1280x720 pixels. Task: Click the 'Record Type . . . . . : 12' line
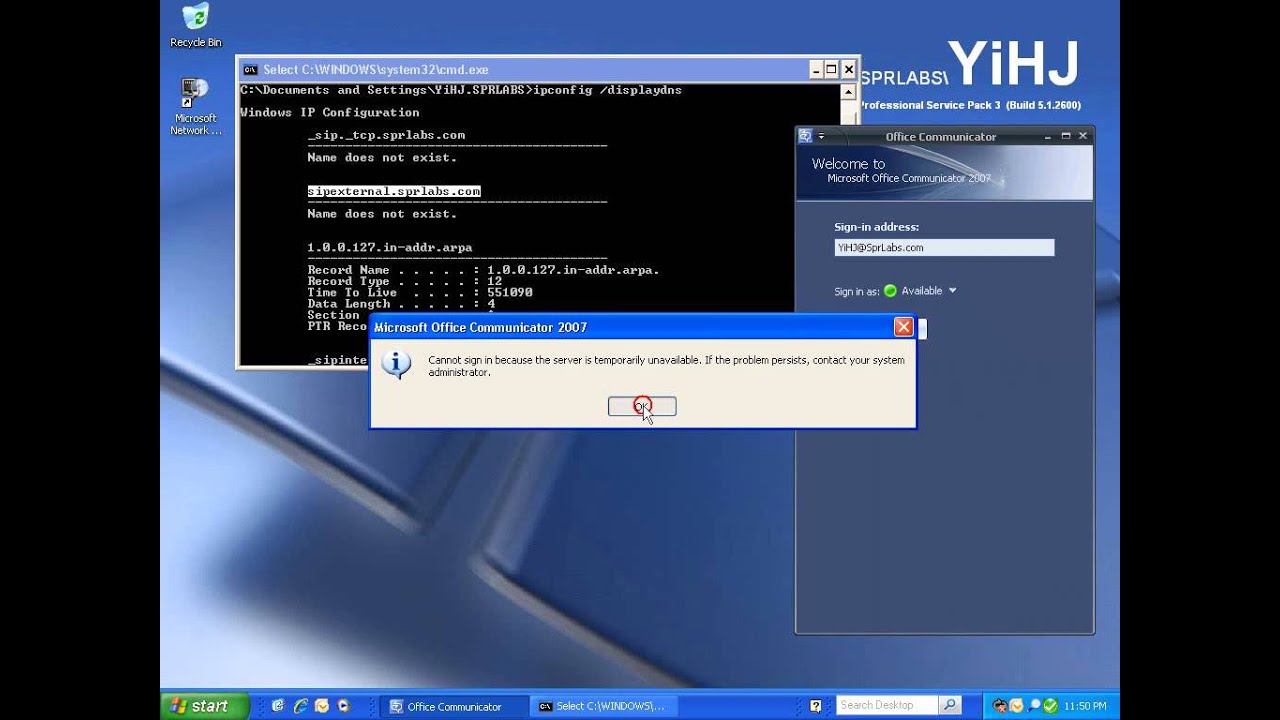coord(405,281)
